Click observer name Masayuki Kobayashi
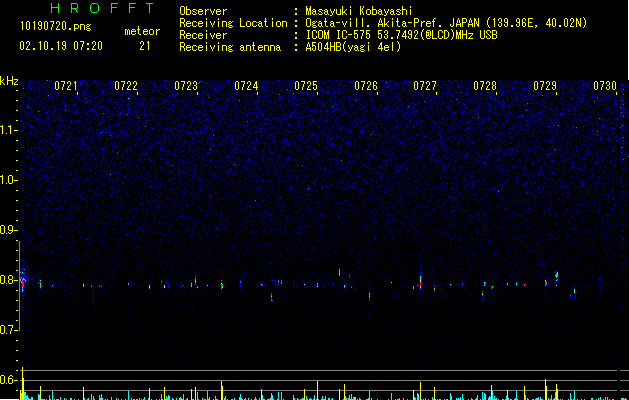Image resolution: width=629 pixels, height=400 pixels. pos(359,11)
